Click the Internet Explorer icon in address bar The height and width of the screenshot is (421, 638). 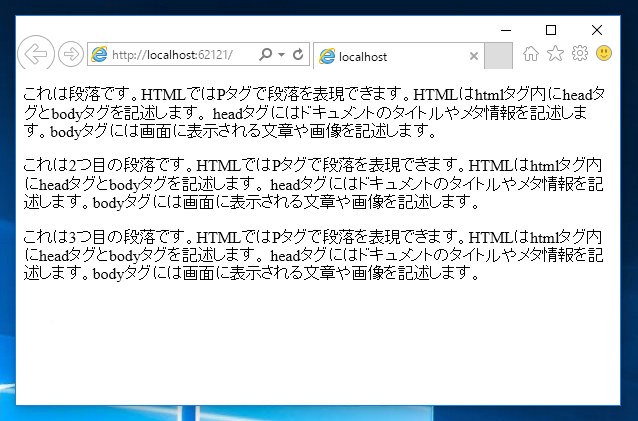click(99, 54)
